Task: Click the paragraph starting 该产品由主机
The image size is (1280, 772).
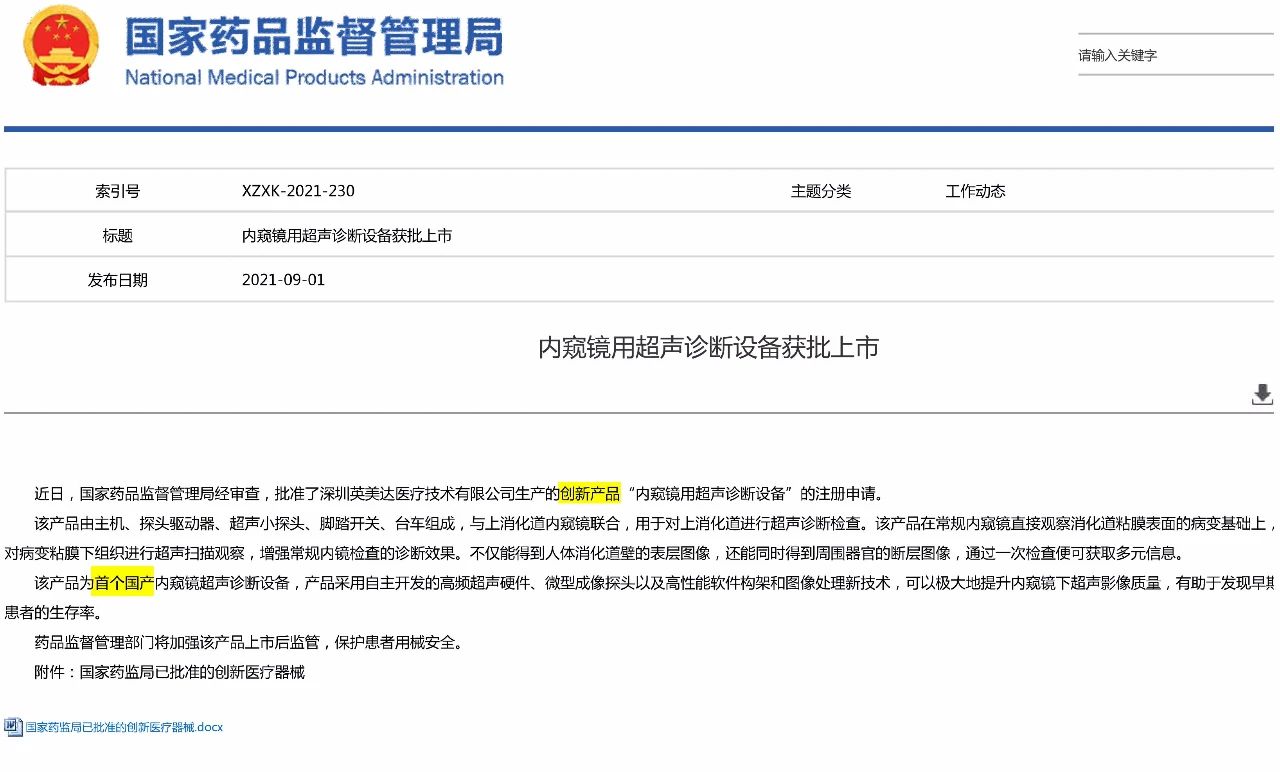Action: click(655, 523)
